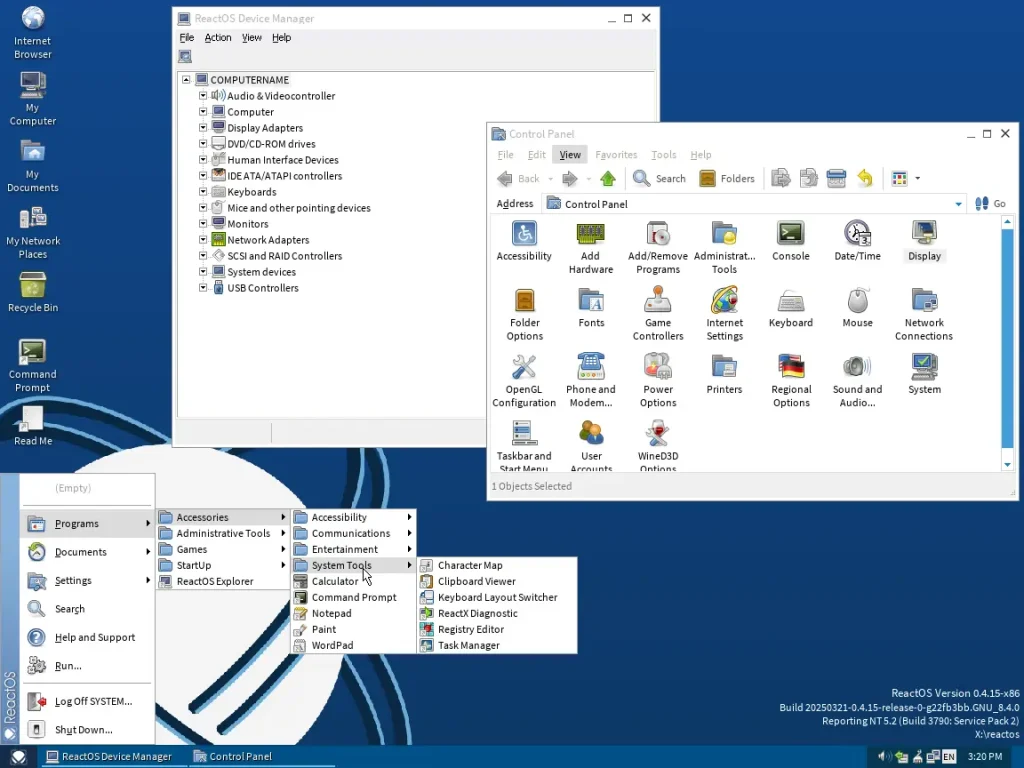Image resolution: width=1024 pixels, height=768 pixels.
Task: Open the Tools menu in Control Panel
Action: (664, 155)
